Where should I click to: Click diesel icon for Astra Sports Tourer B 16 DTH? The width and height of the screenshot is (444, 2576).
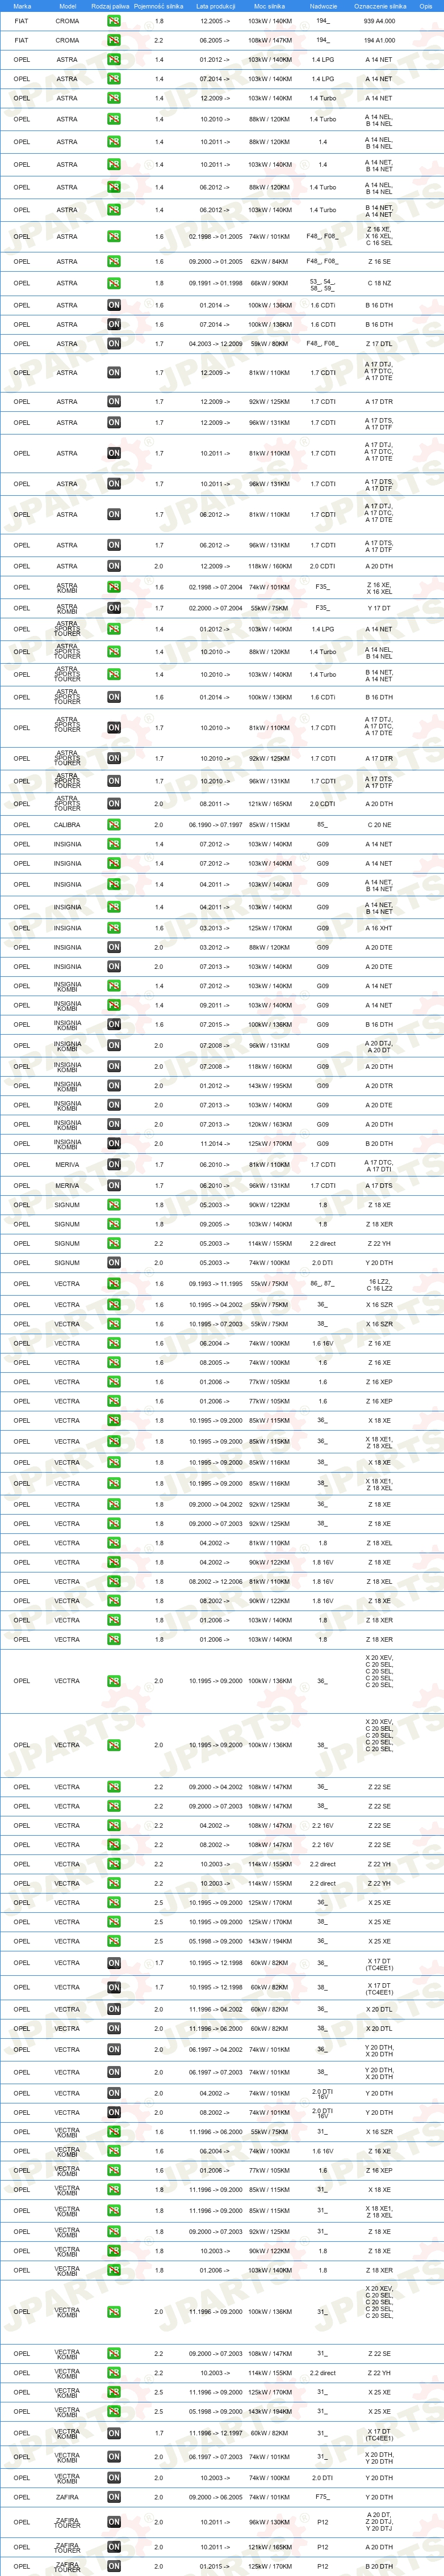click(x=114, y=698)
